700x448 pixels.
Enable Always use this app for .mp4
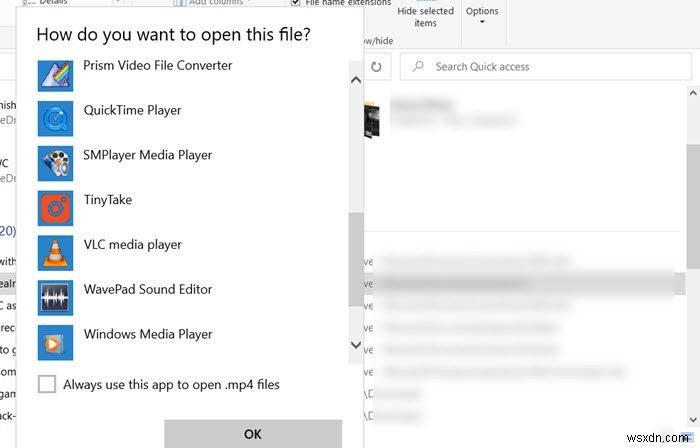[47, 384]
